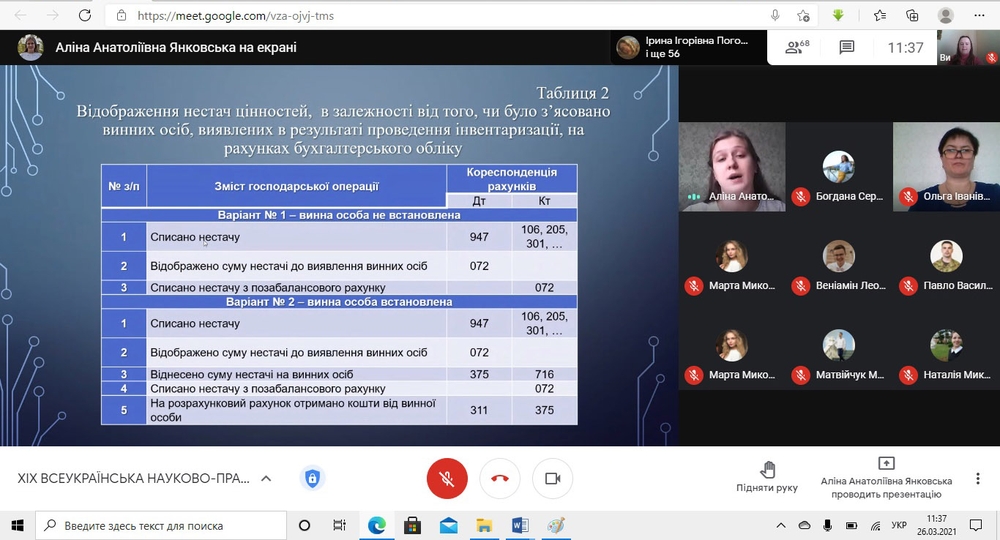Open presentation info for Аліна Анатоліївна Янковська
1000x540 pixels.
[886, 478]
